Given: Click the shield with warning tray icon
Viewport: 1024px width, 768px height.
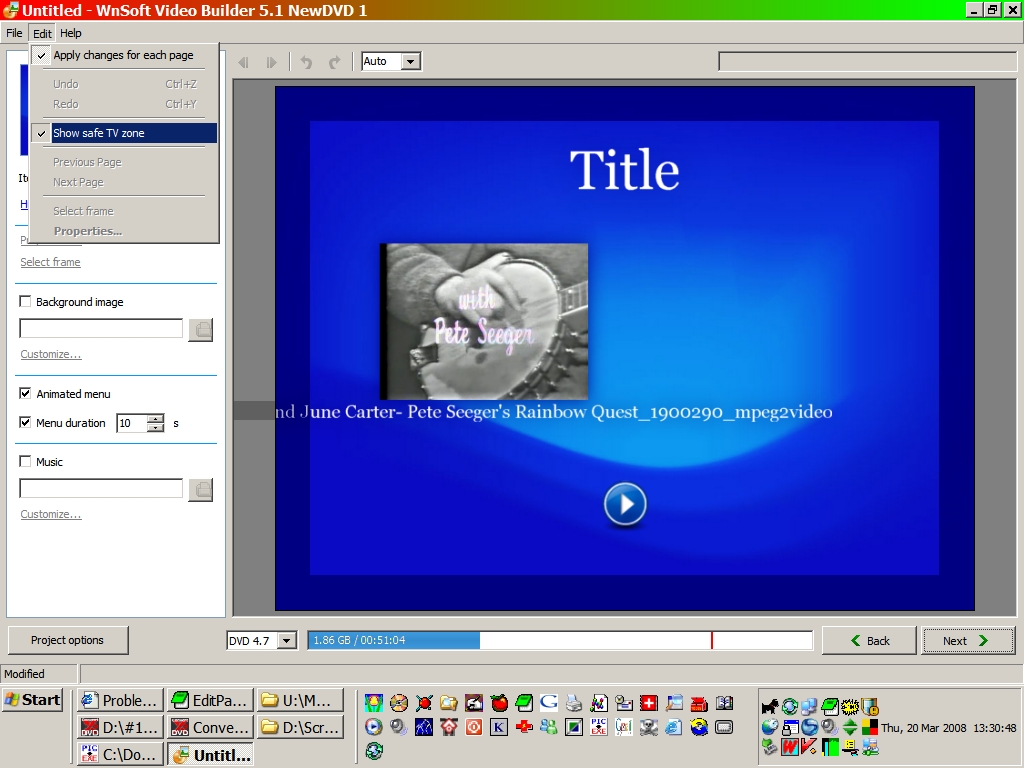Looking at the screenshot, I should 870,707.
